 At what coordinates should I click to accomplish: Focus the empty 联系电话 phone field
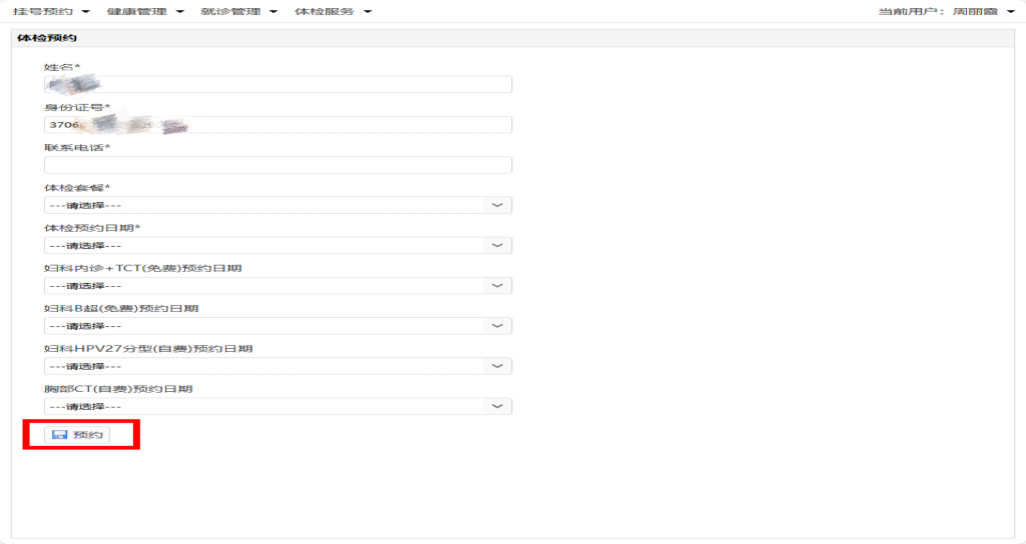click(x=277, y=165)
